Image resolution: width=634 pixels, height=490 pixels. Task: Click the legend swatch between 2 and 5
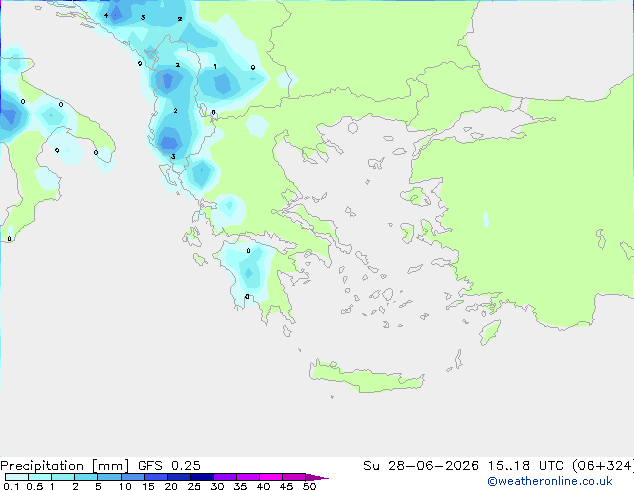[x=86, y=477]
